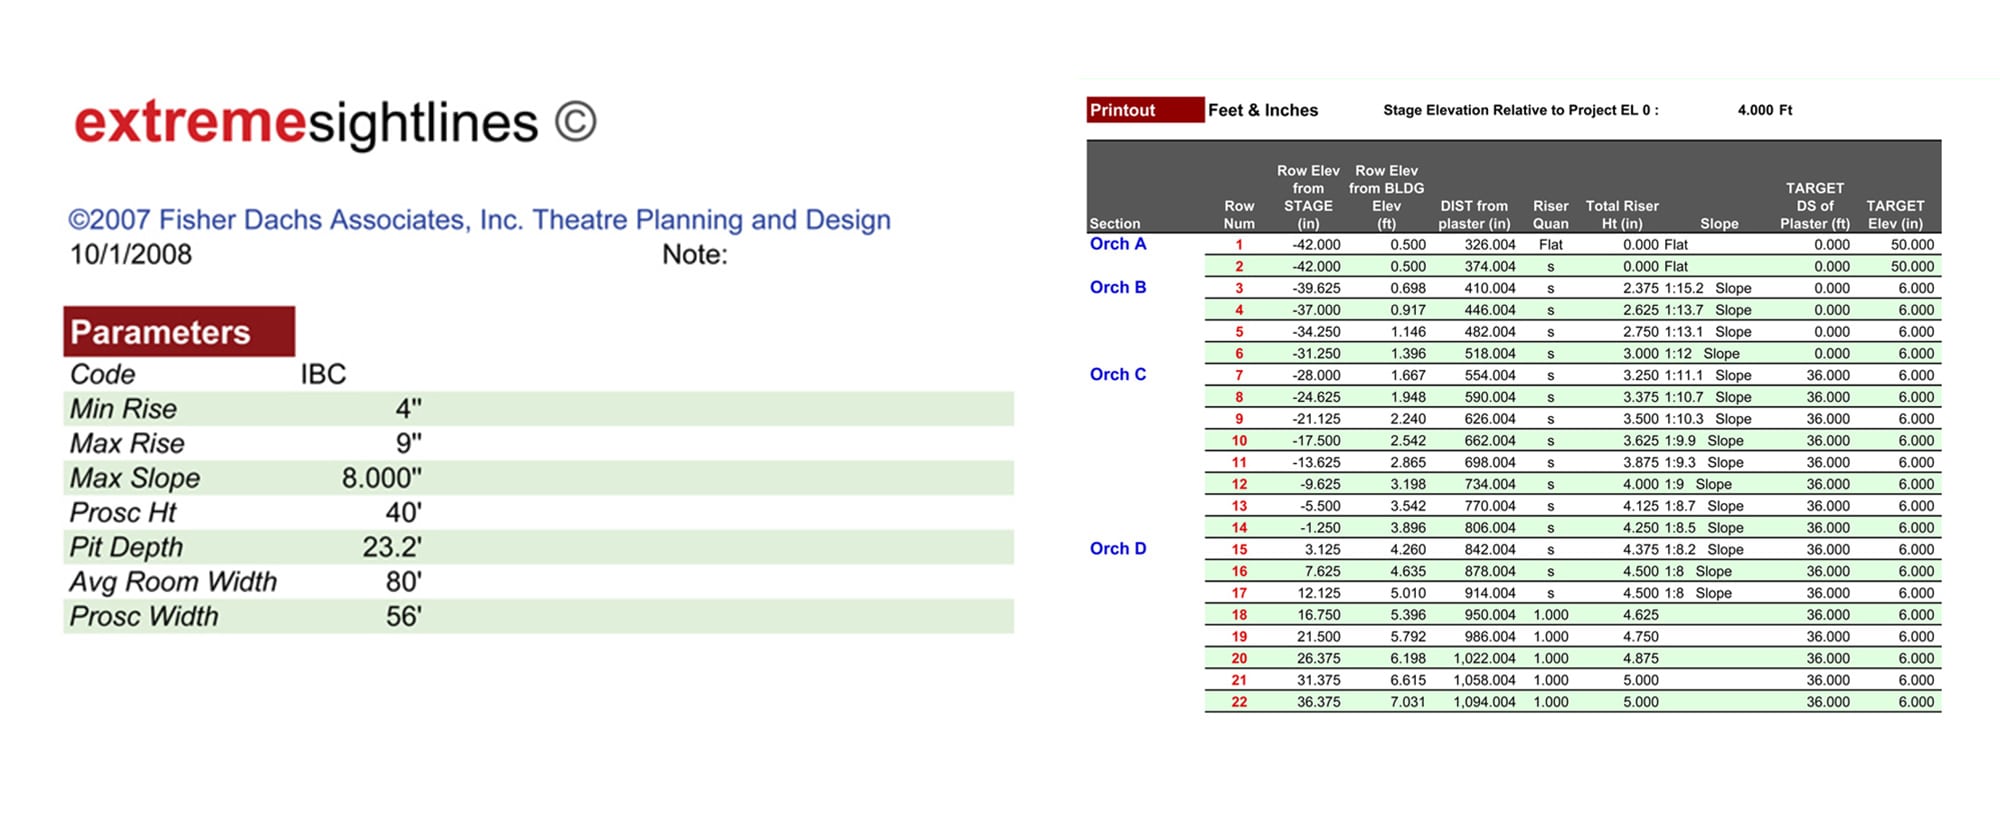This screenshot has width=2000, height=826.
Task: Click the extremesightlines logo
Action: pyautogui.click(x=305, y=123)
